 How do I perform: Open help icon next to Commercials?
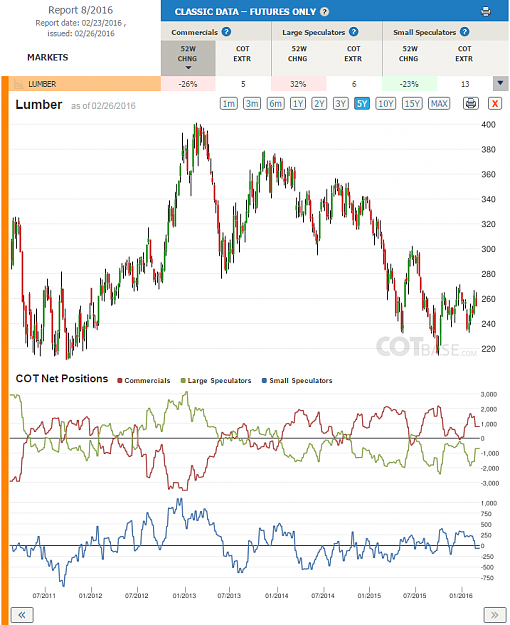pyautogui.click(x=226, y=32)
